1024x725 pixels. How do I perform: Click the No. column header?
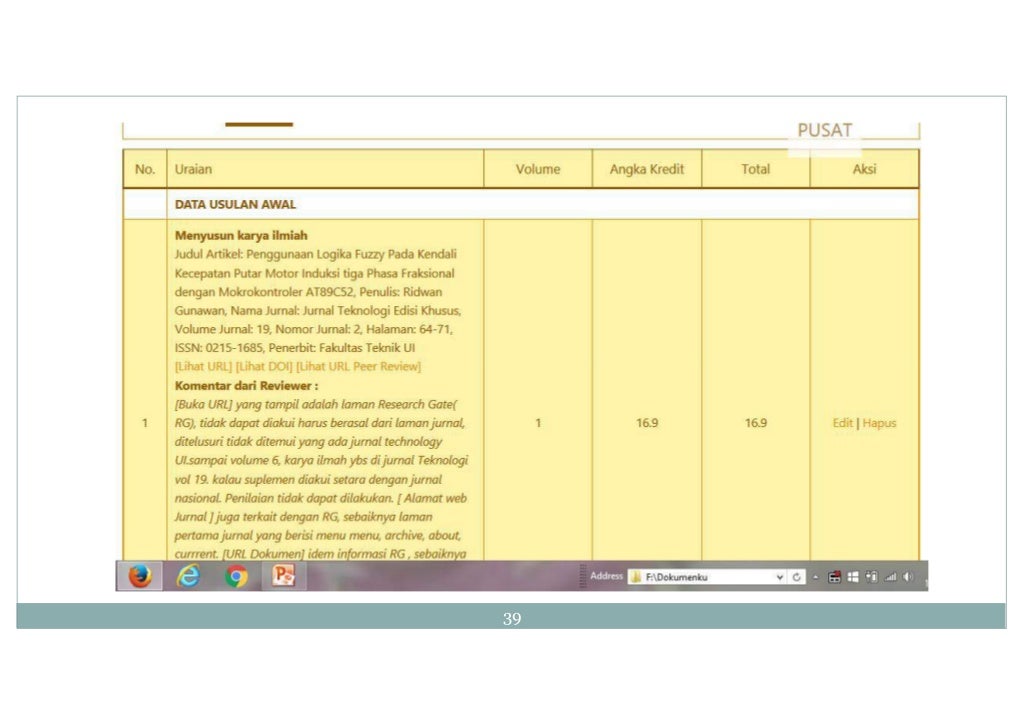(x=145, y=169)
